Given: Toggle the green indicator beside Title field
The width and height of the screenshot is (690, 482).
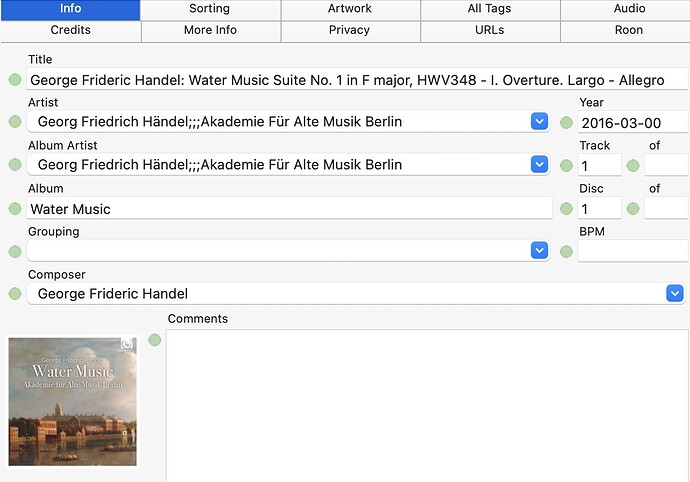Looking at the screenshot, I should [14, 79].
